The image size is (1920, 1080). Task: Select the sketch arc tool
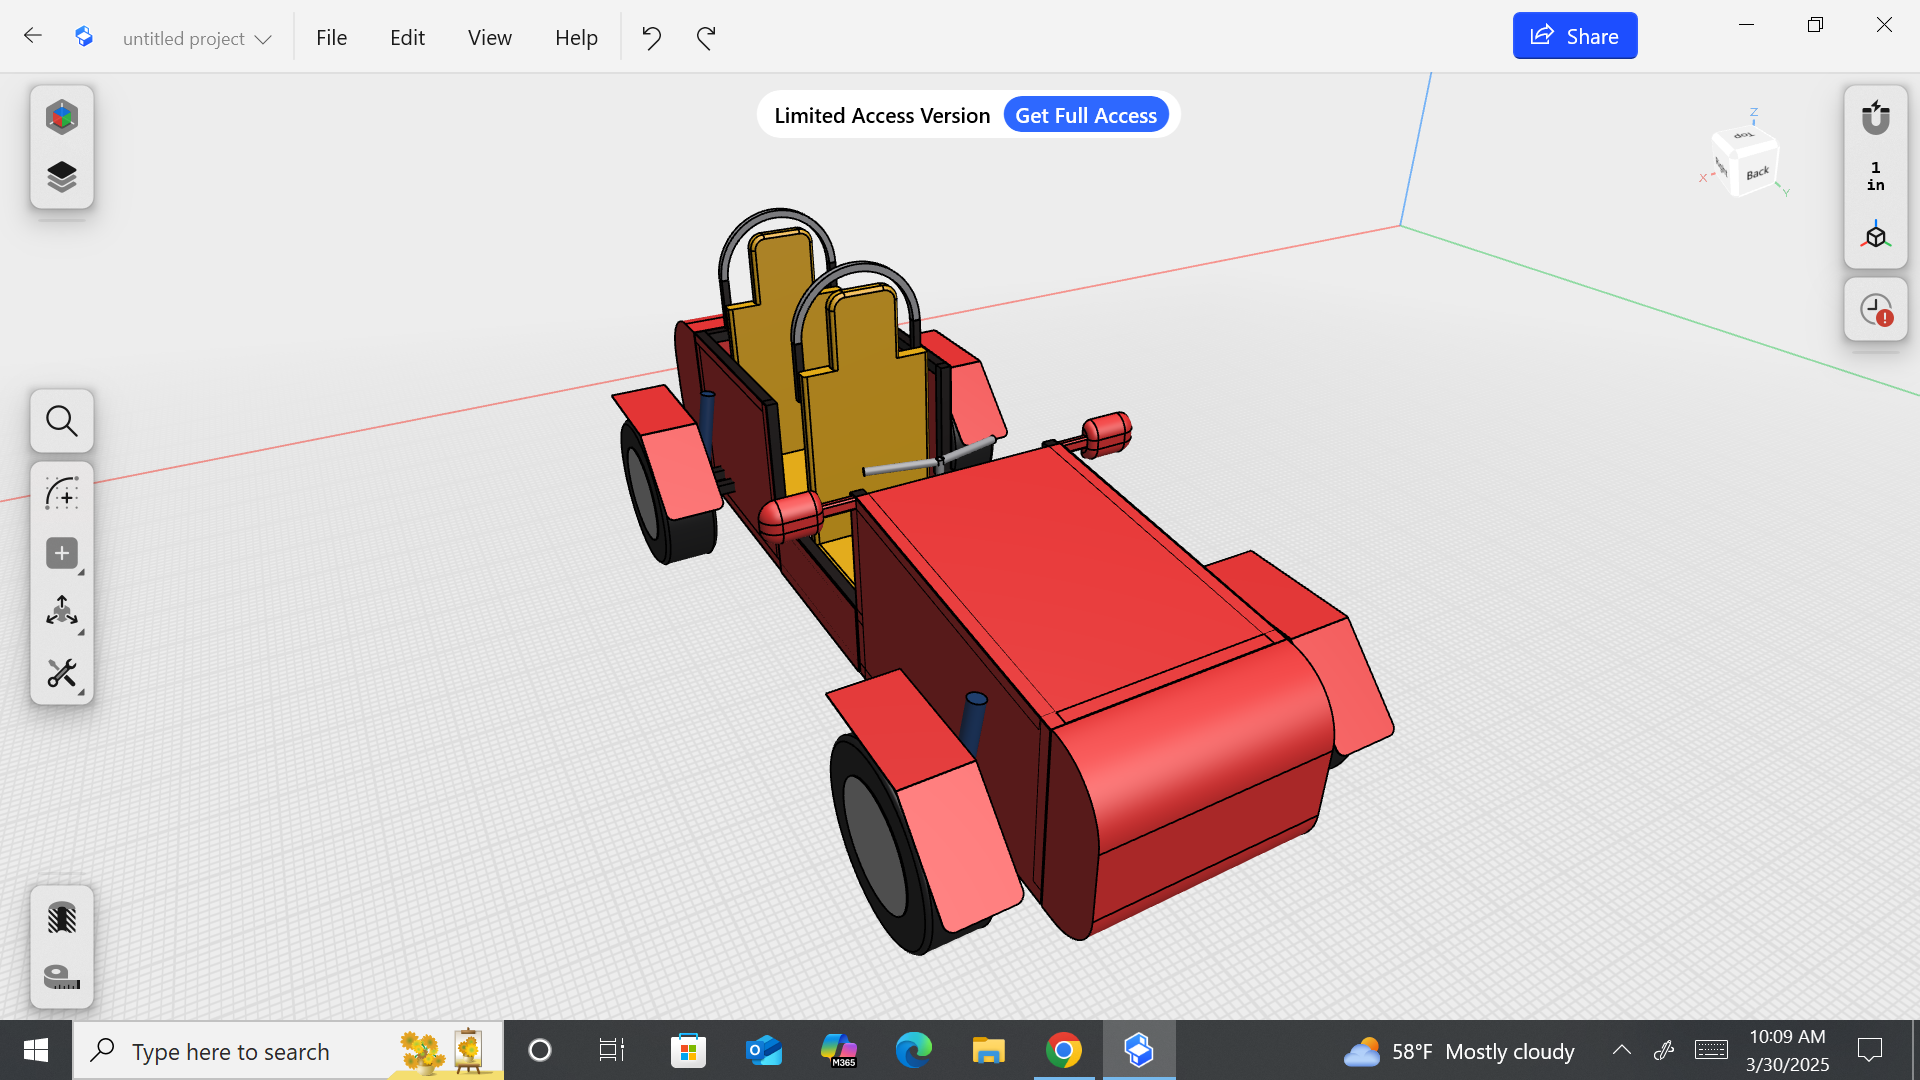pyautogui.click(x=62, y=494)
